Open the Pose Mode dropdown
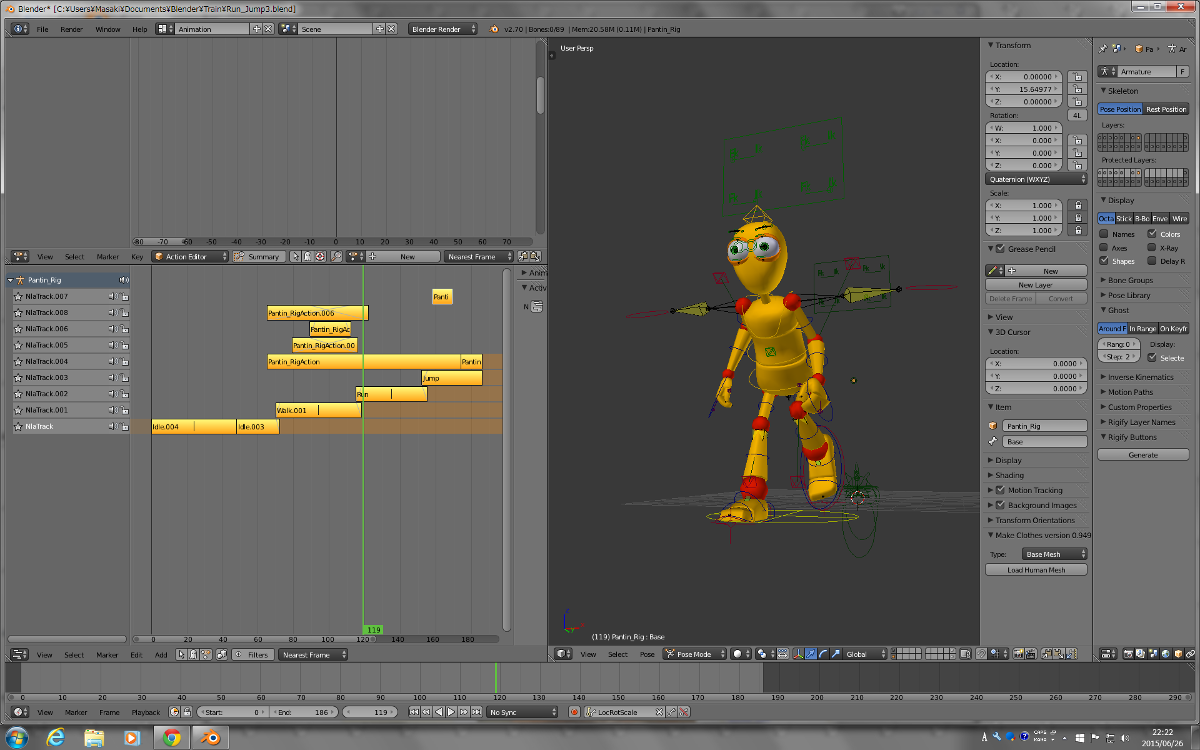 click(x=694, y=654)
